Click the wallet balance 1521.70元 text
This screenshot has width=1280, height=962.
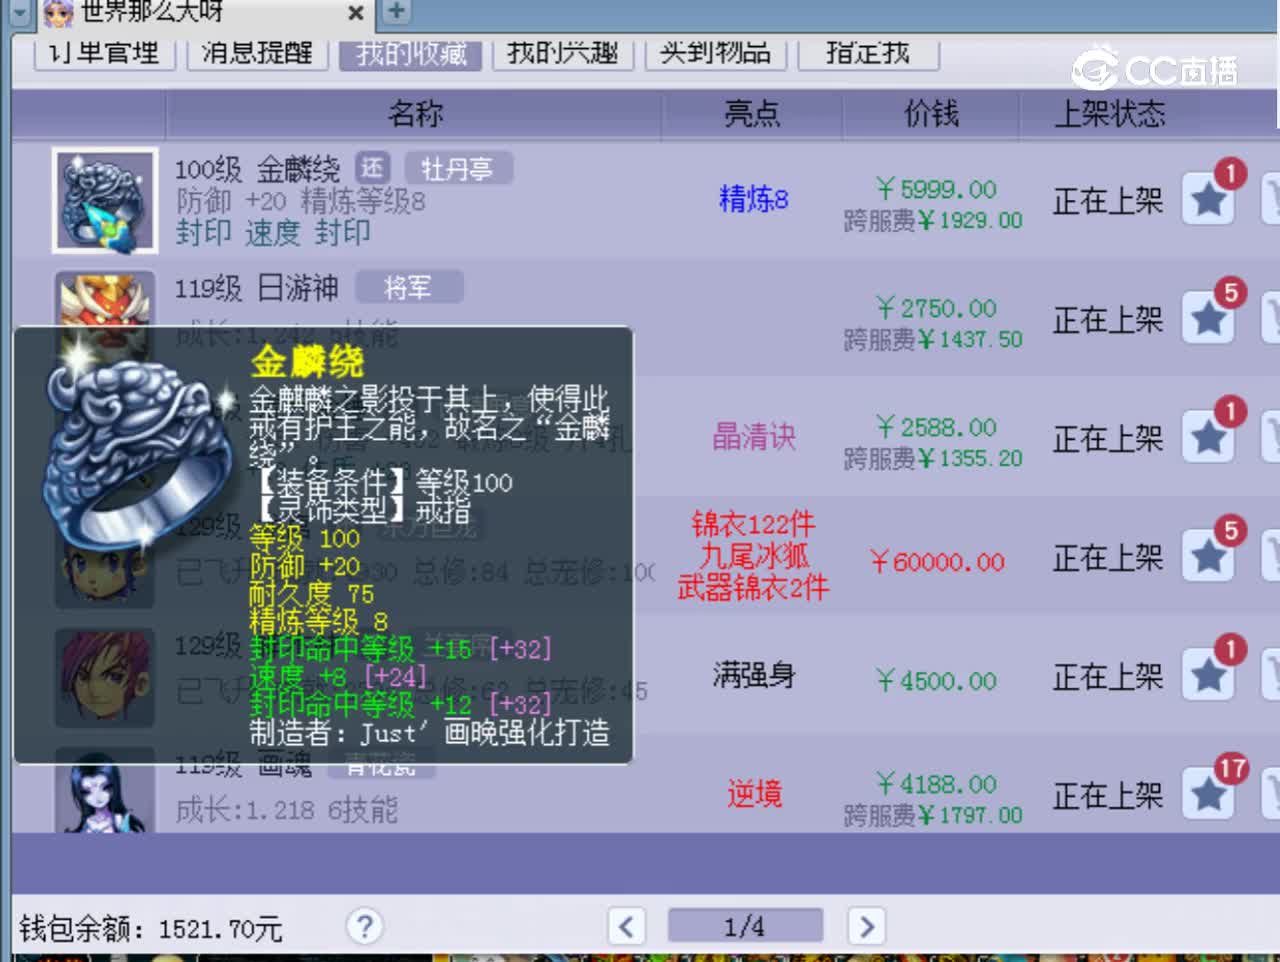220,928
